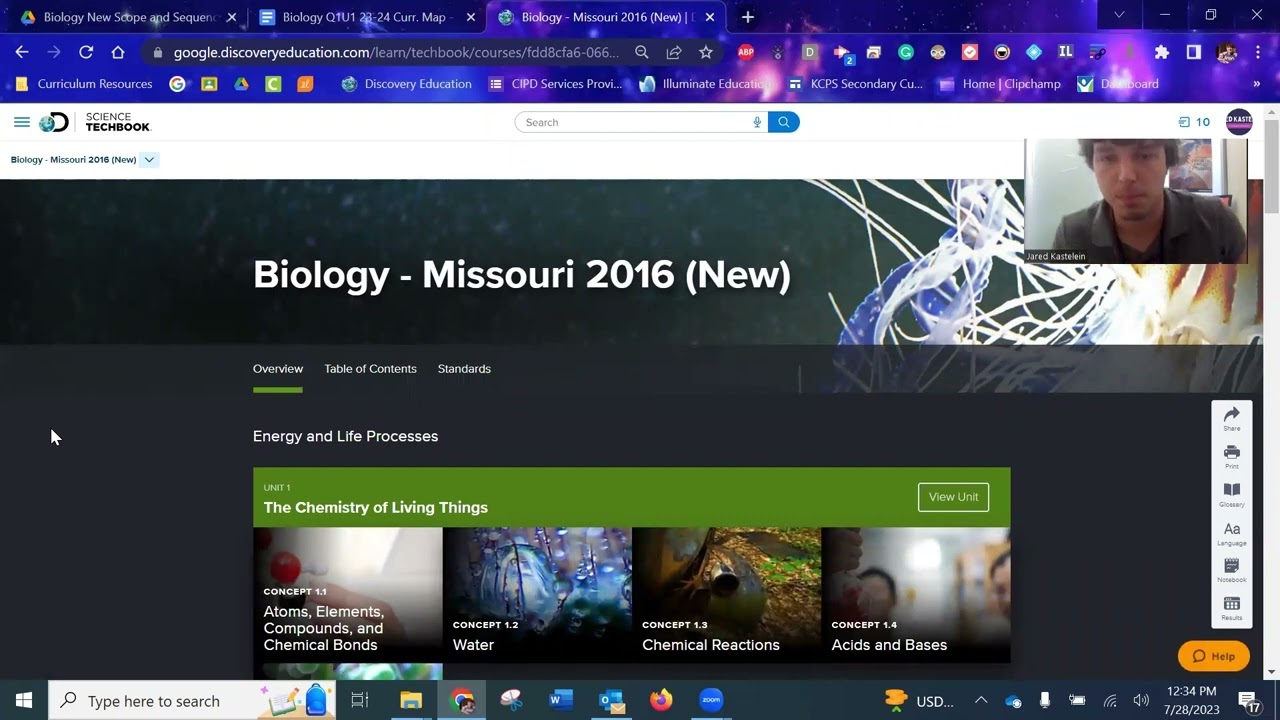Open Firefox from the taskbar
Viewport: 1280px width, 720px height.
661,700
